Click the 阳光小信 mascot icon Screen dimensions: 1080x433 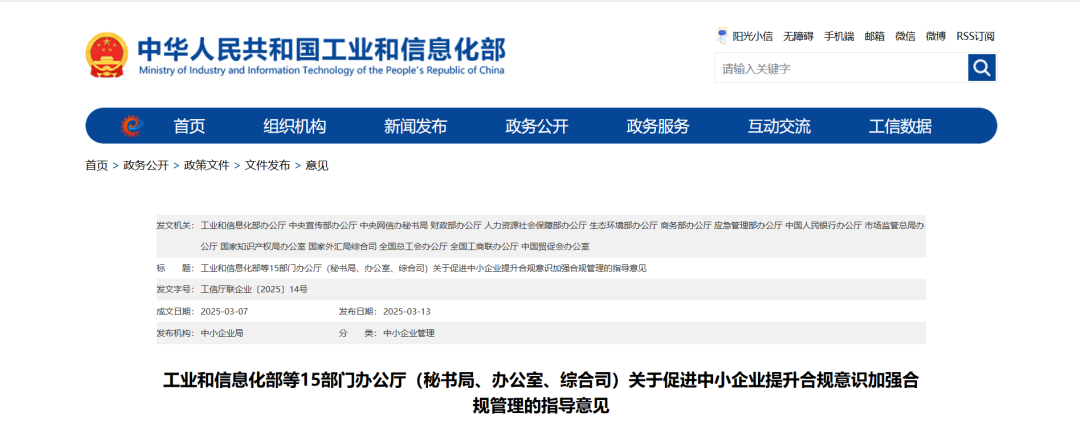[x=722, y=36]
